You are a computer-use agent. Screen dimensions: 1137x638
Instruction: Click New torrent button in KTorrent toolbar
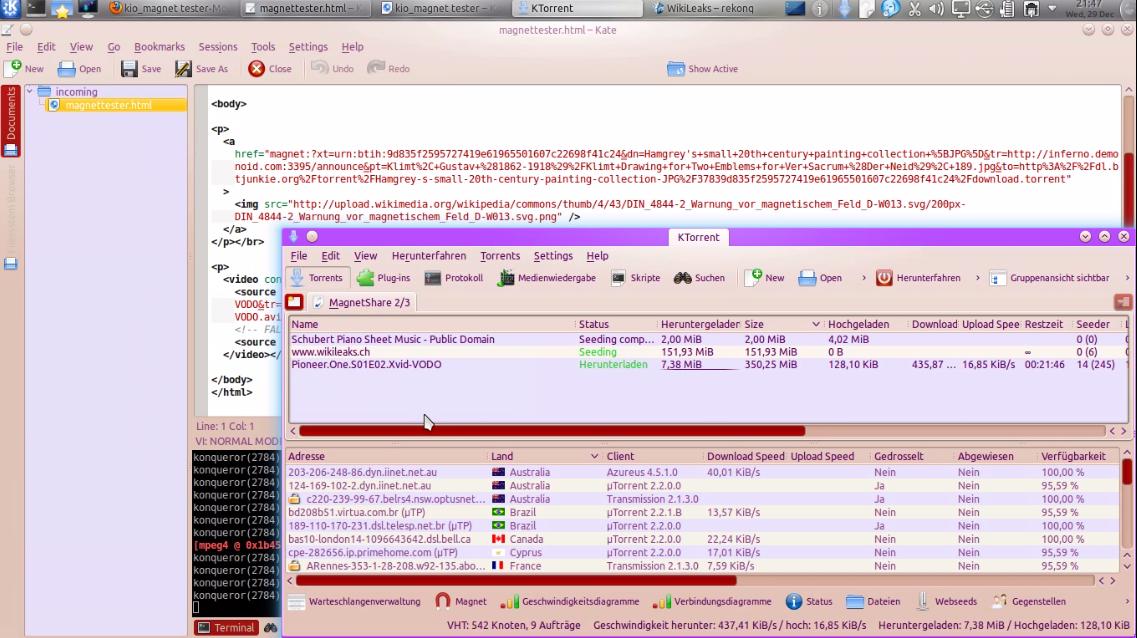coord(764,278)
